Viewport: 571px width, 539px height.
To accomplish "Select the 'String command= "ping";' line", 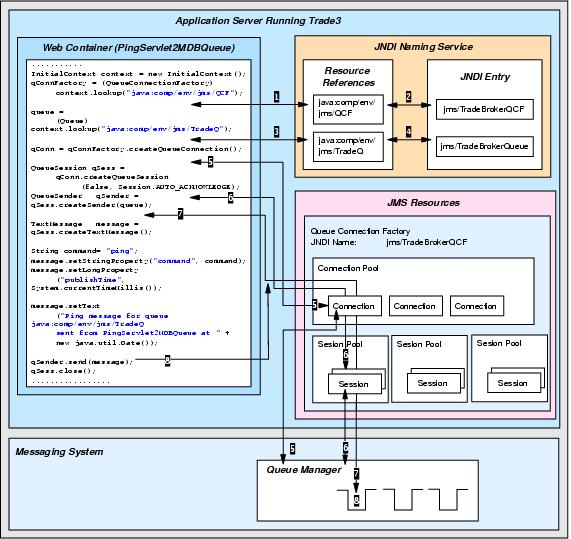I will pos(84,251).
